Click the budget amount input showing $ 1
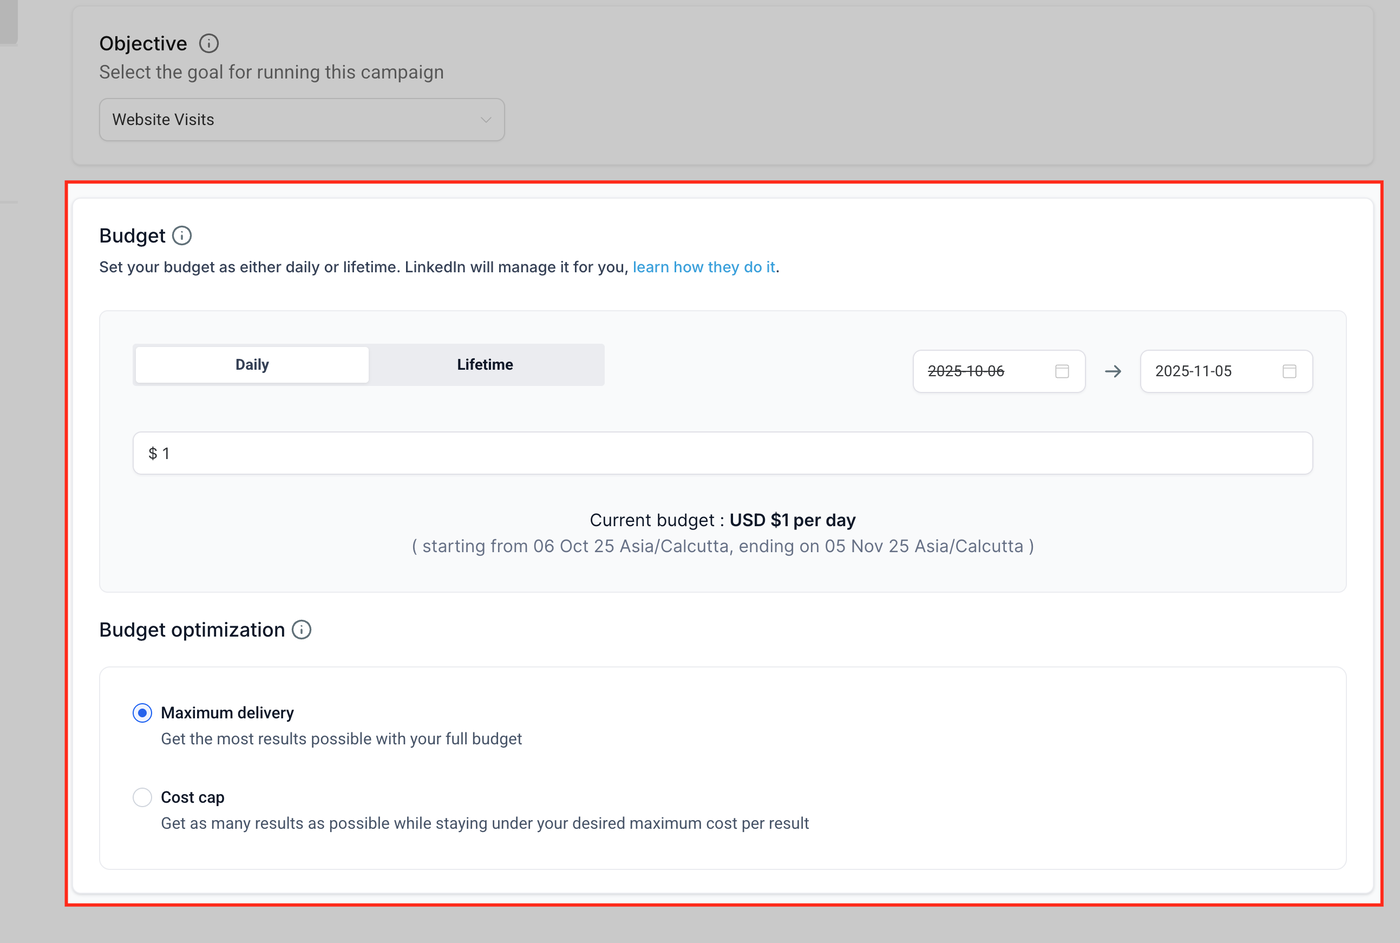Image resolution: width=1400 pixels, height=943 pixels. (722, 453)
